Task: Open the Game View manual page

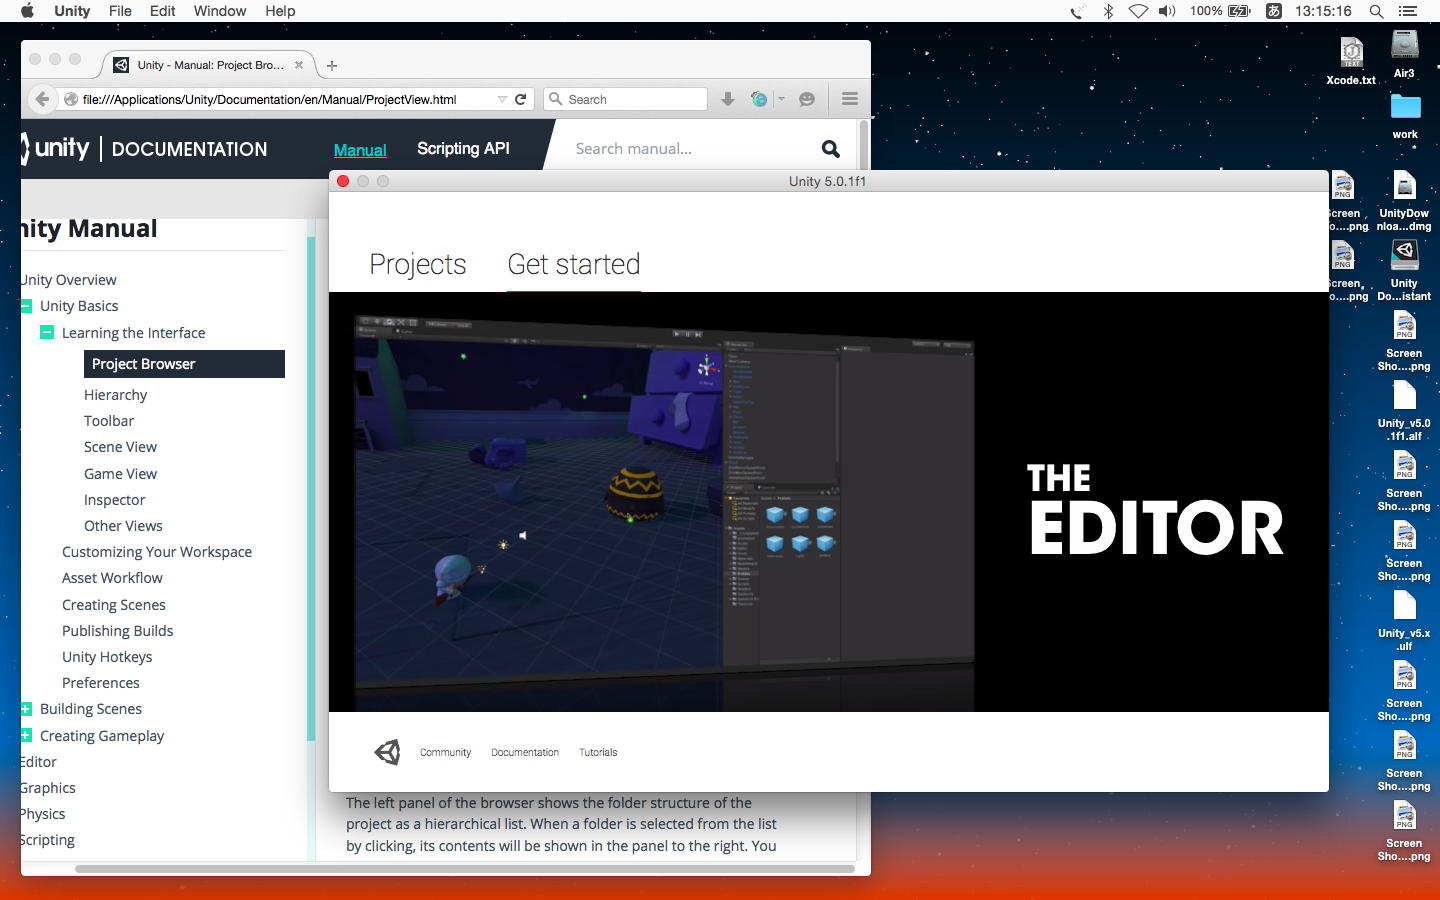Action: coord(120,474)
